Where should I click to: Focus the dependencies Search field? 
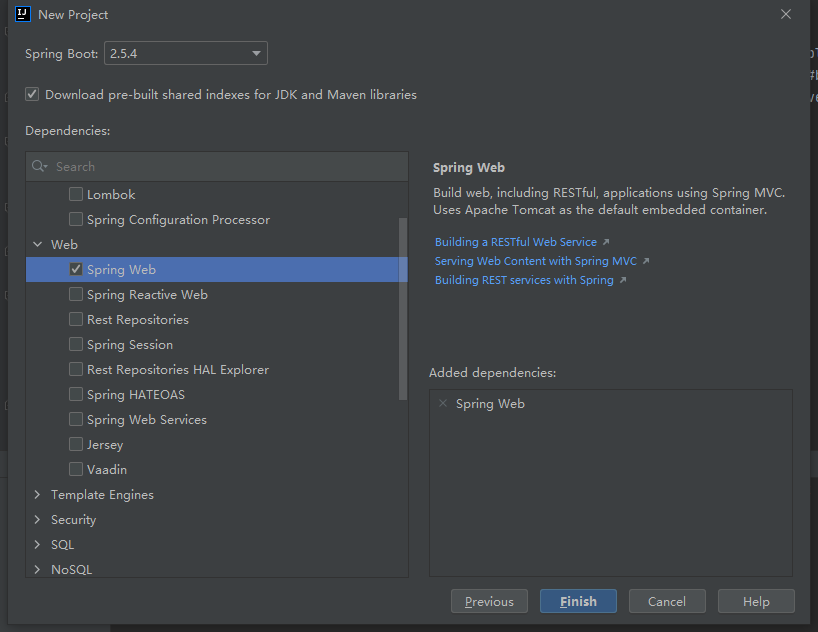pos(217,166)
